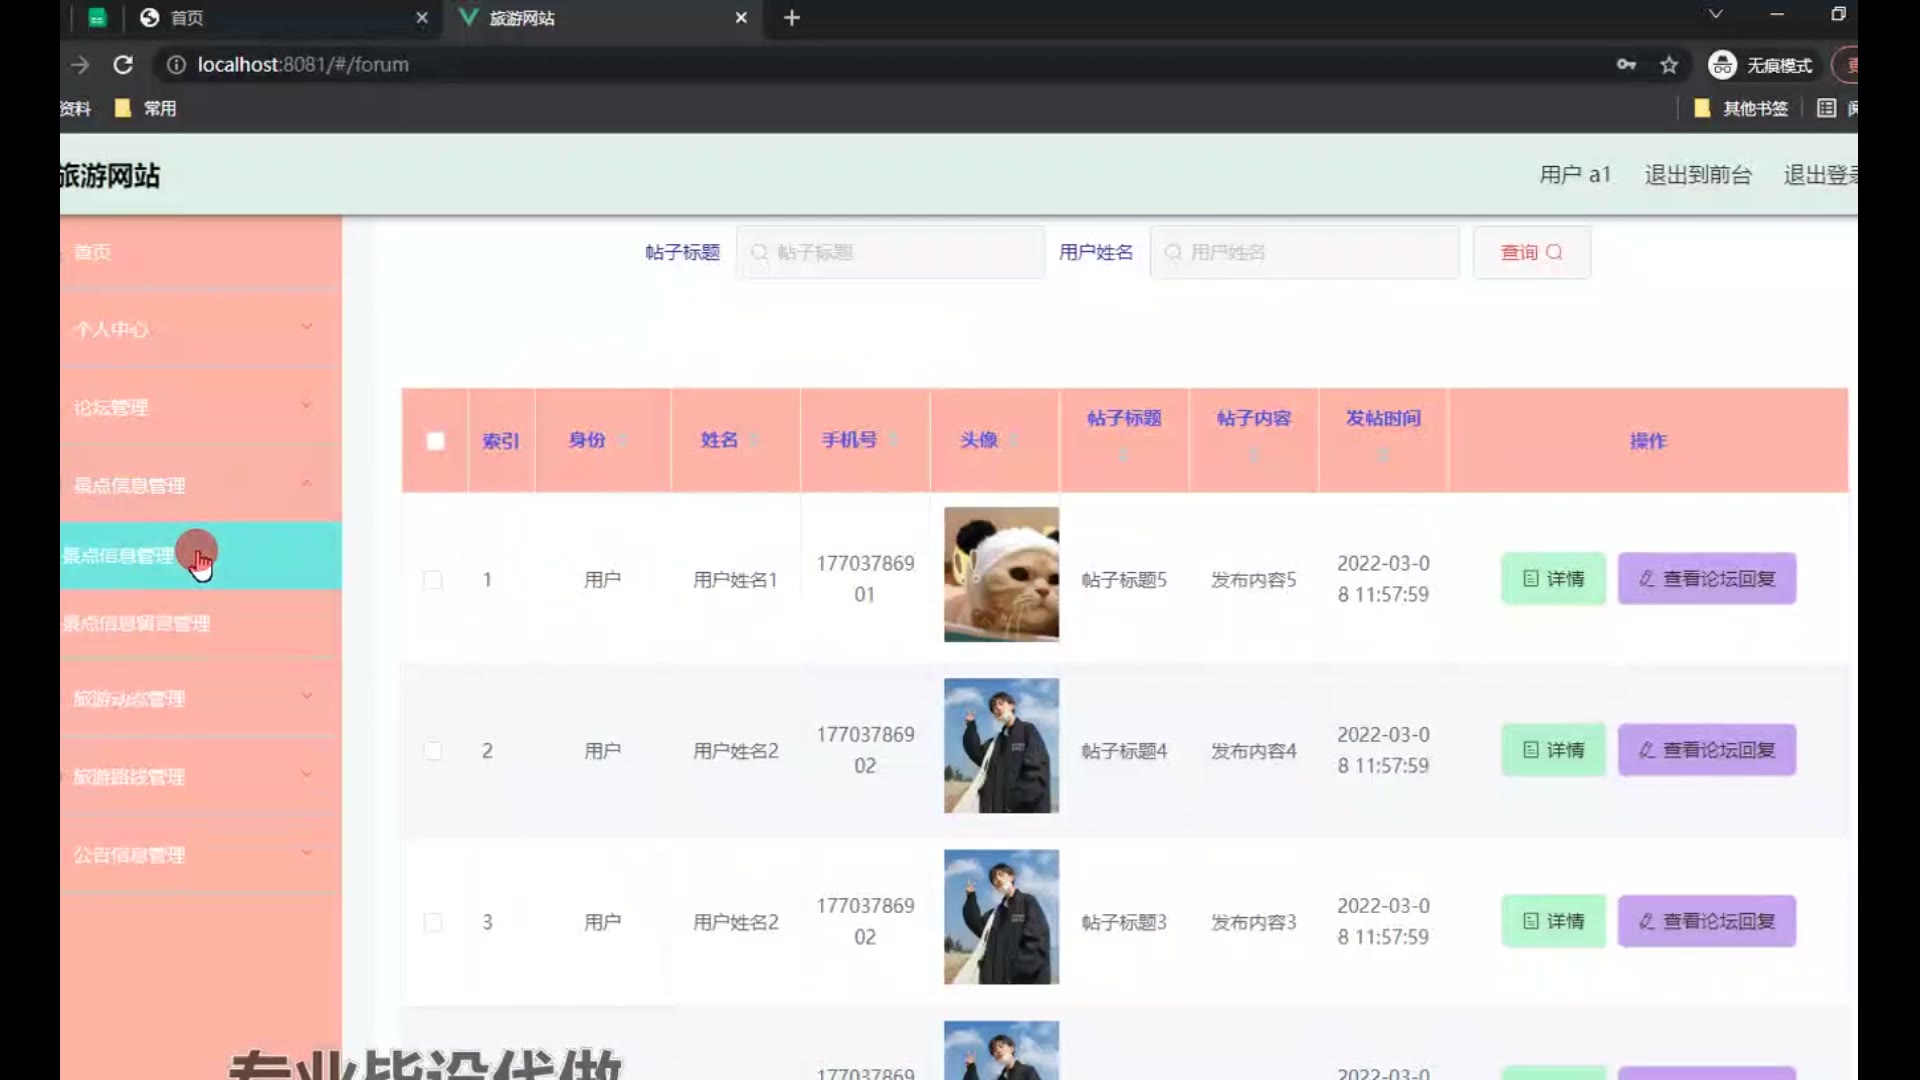Screen dimensions: 1920x1080
Task: Click 详情 for 帖子标题3 row
Action: click(x=1553, y=921)
